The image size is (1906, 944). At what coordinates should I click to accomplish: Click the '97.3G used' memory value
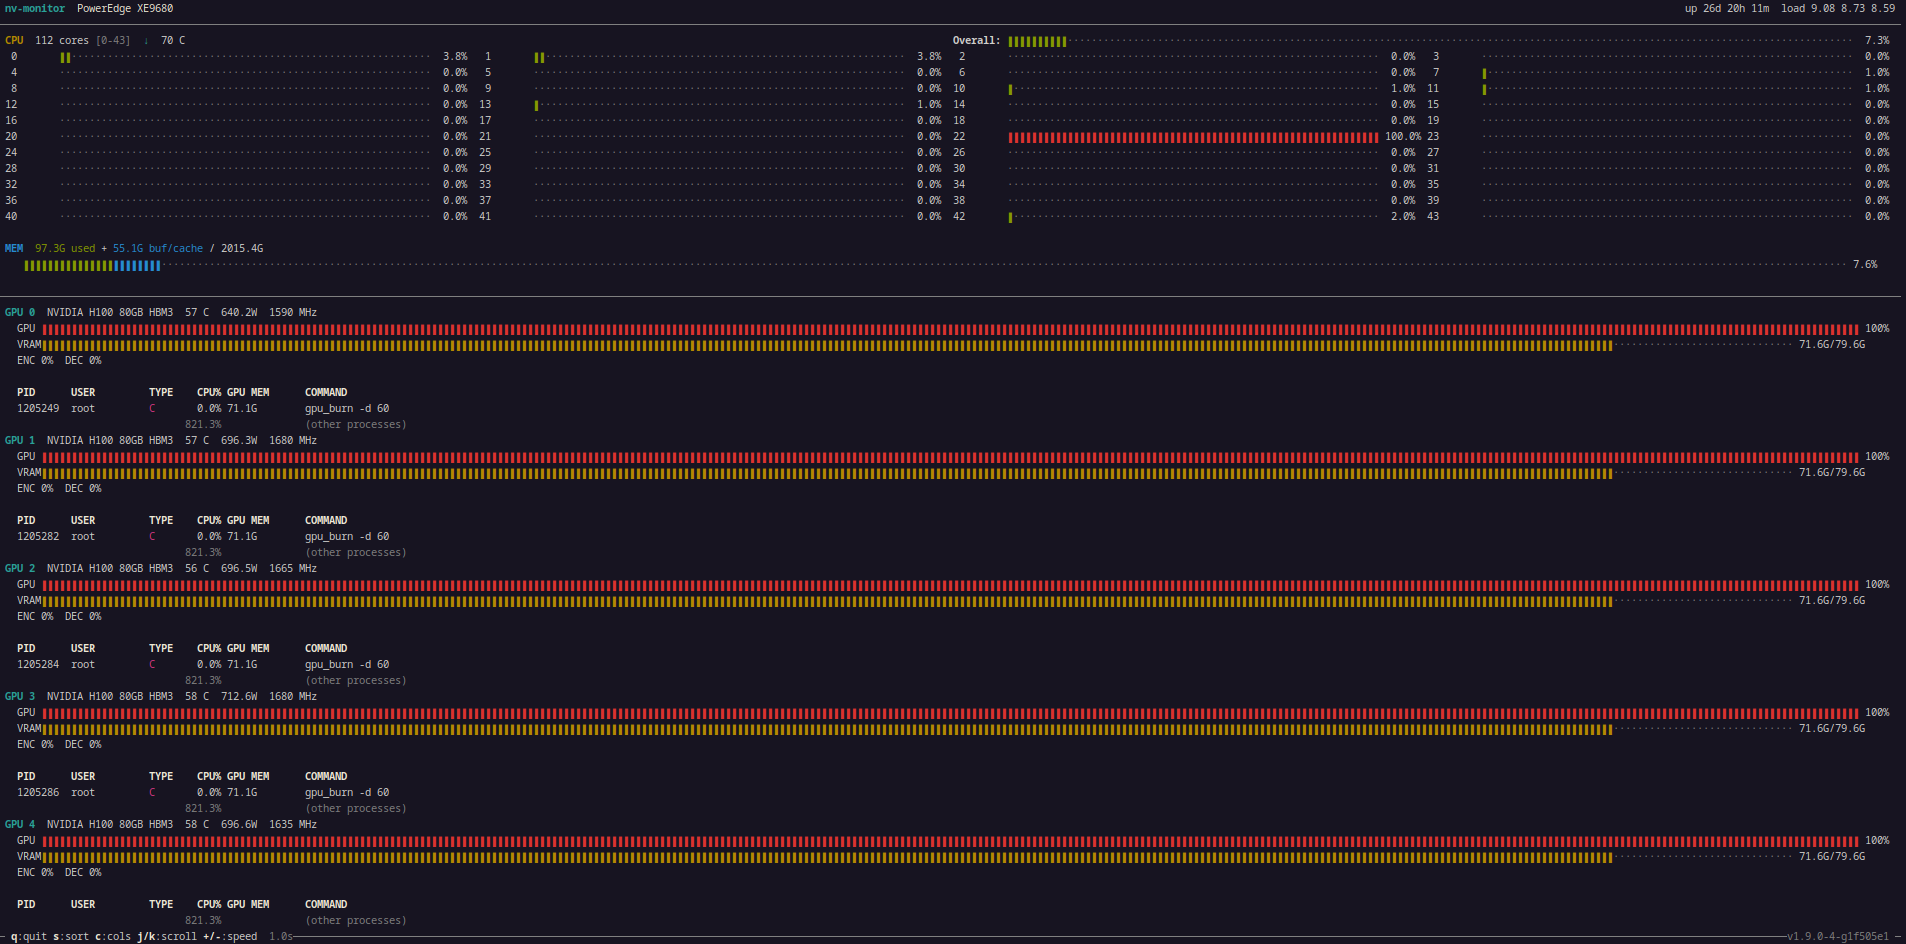point(65,249)
